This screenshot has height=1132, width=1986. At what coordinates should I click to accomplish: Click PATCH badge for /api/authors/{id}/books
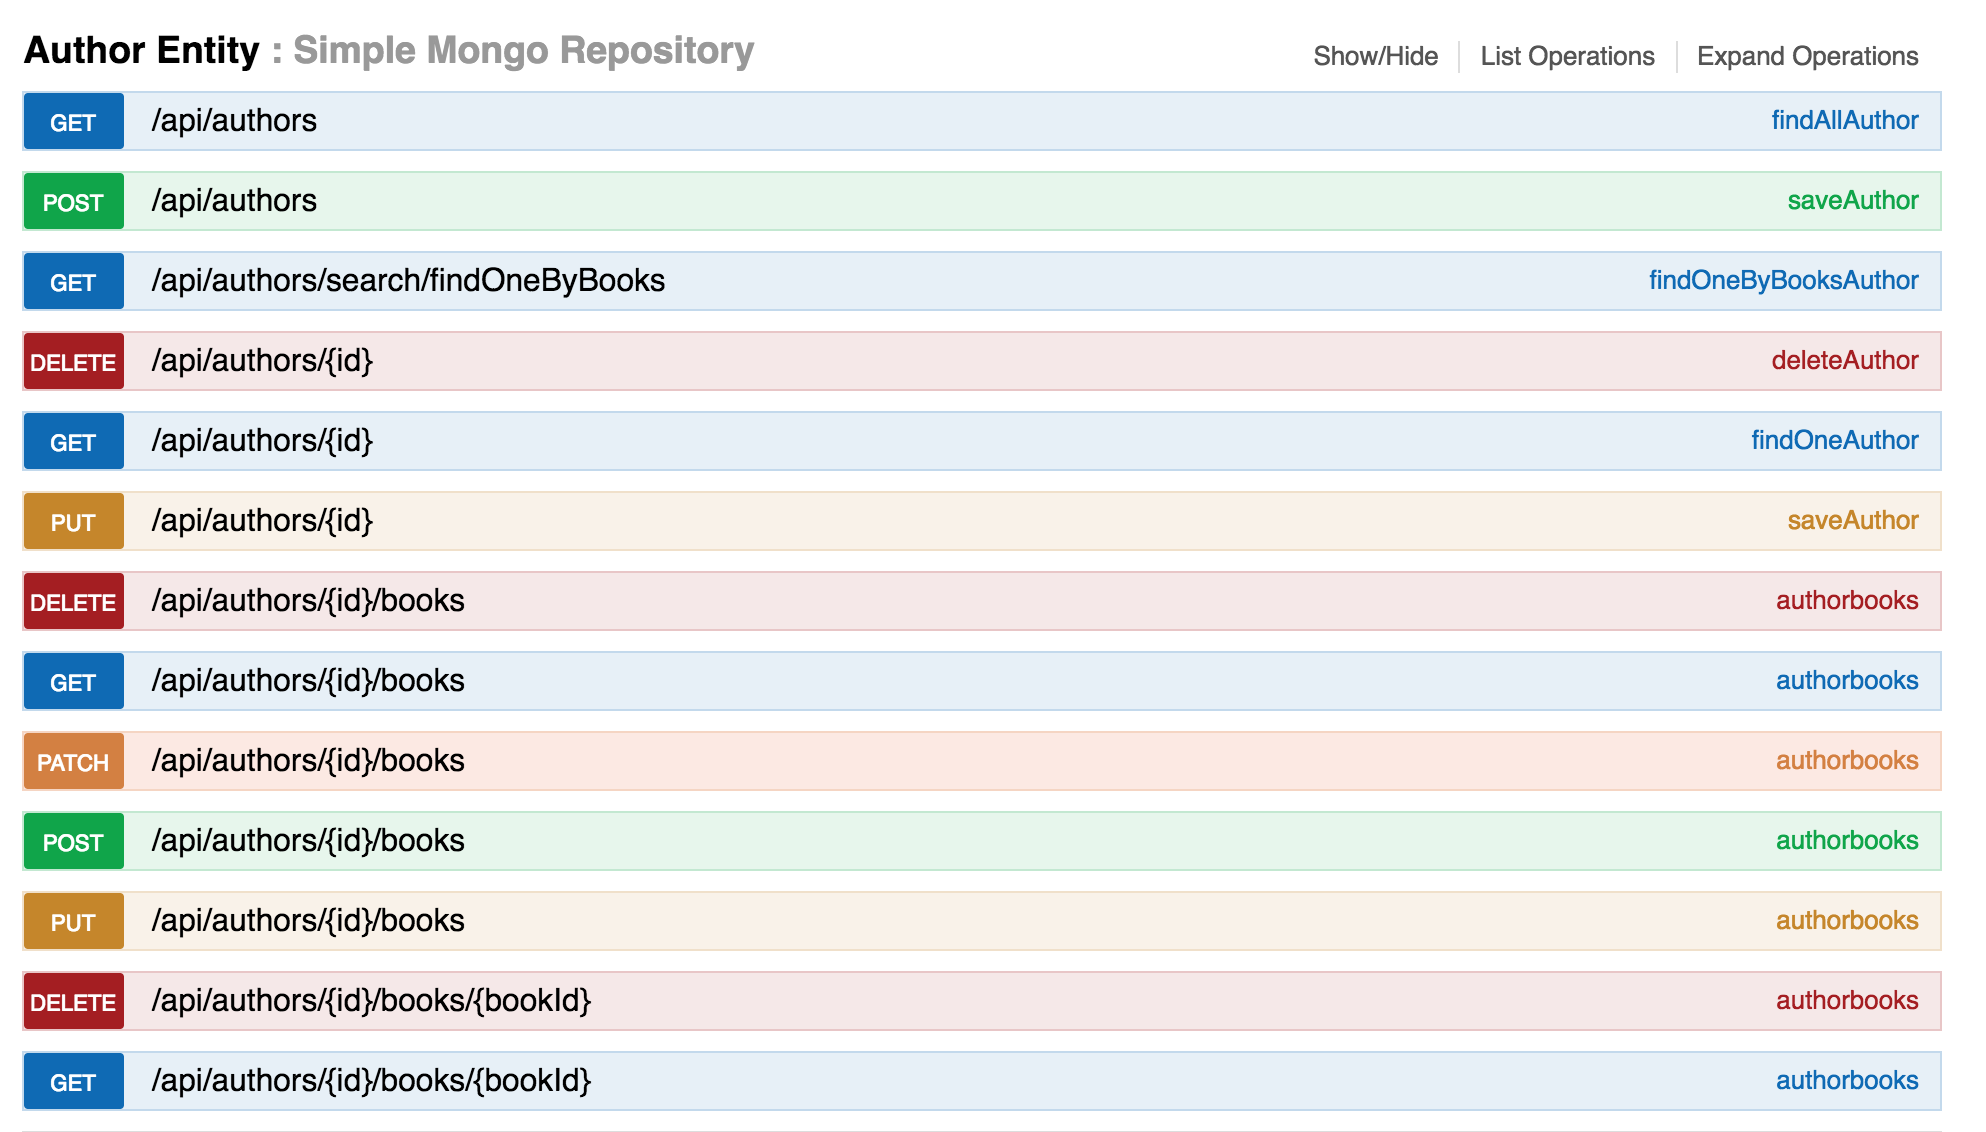(x=74, y=761)
